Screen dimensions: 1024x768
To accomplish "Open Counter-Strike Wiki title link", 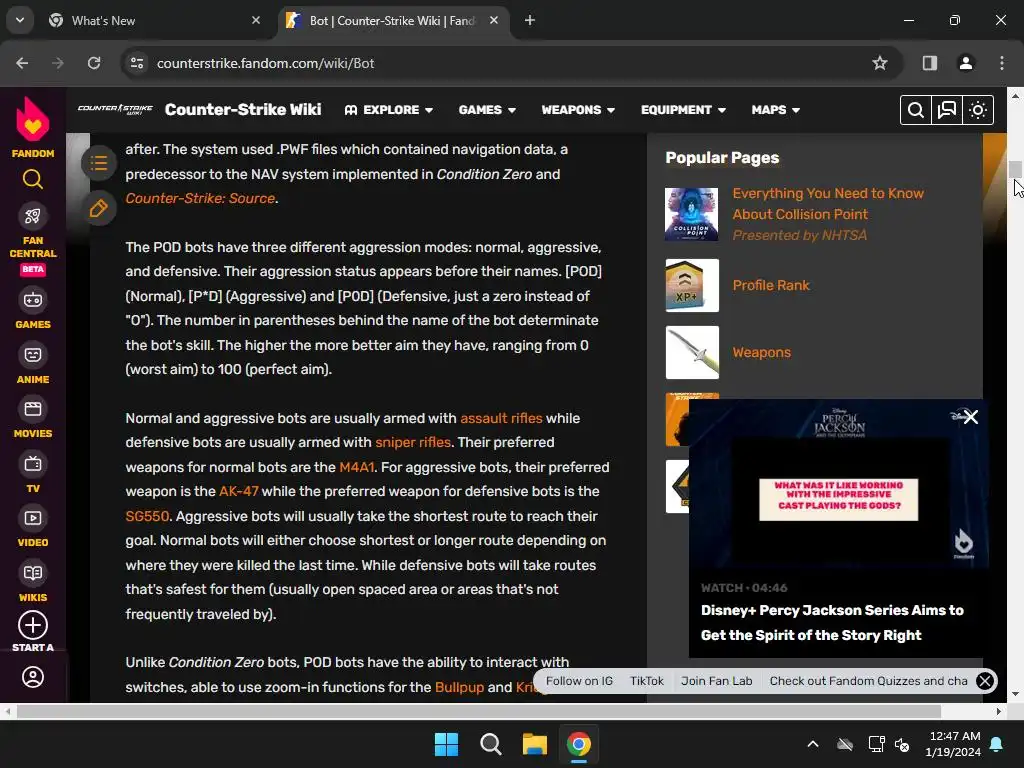I will point(243,110).
